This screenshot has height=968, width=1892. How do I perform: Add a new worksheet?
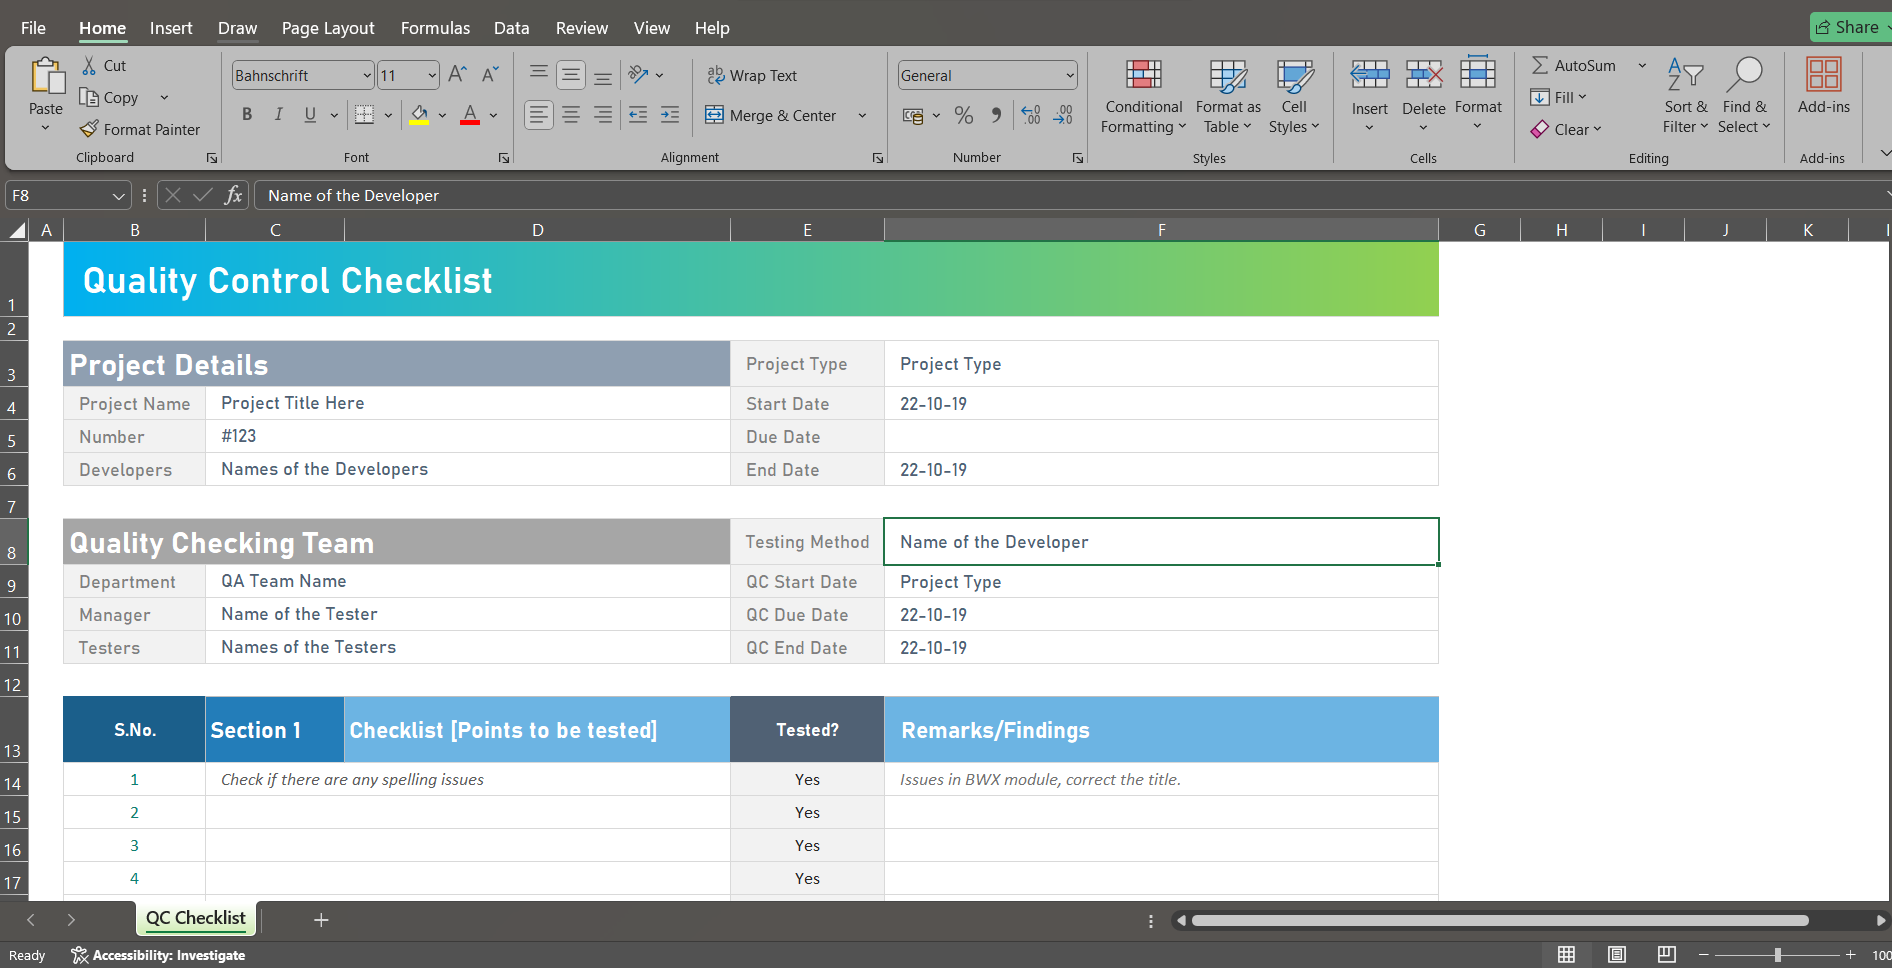click(321, 919)
